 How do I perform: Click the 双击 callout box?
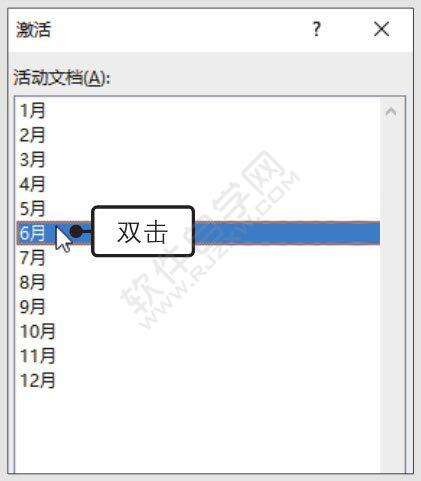[143, 231]
